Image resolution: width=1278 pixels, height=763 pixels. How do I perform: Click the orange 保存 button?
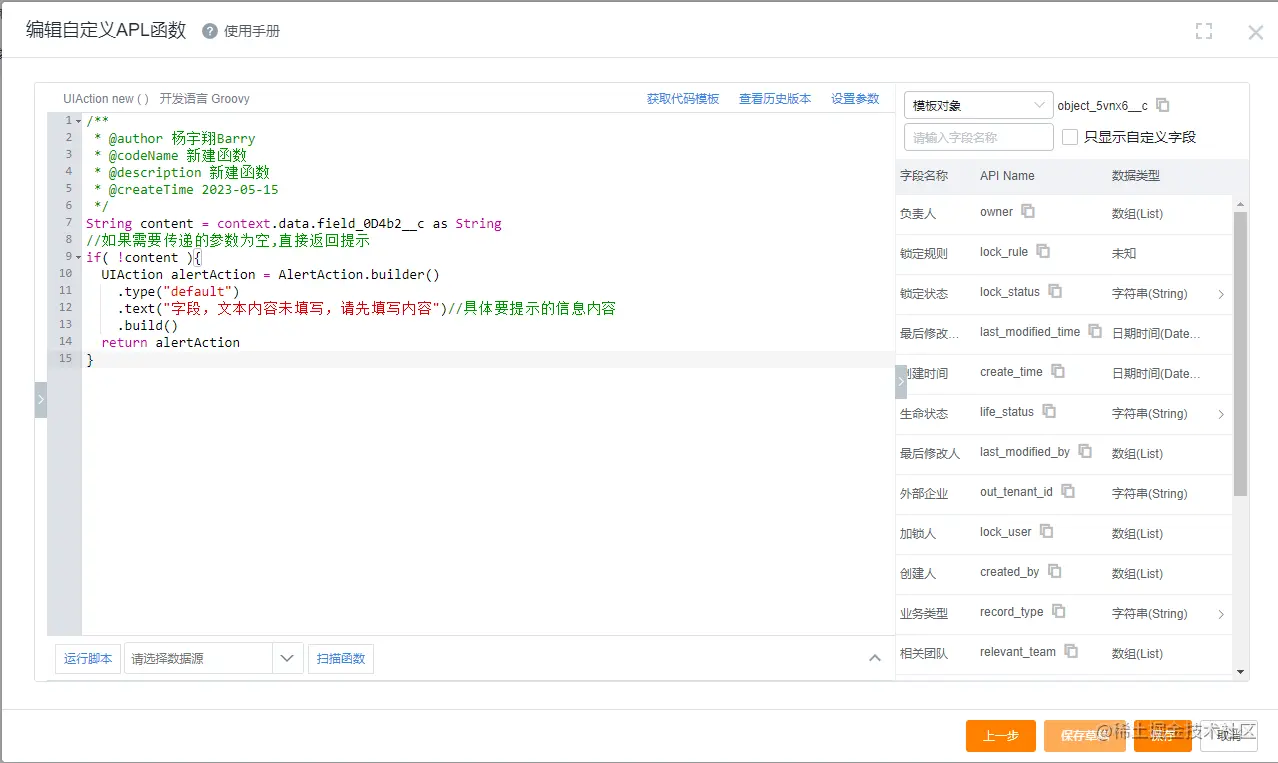point(1162,736)
